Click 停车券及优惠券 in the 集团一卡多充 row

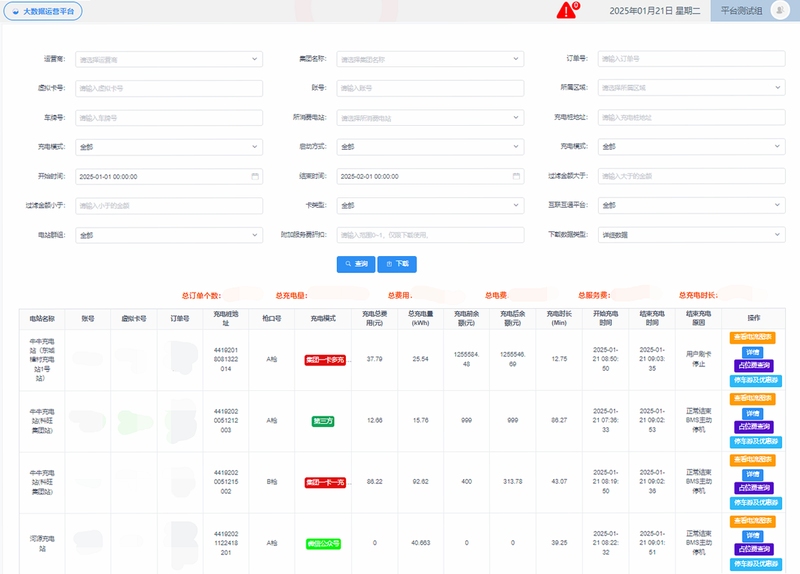pyautogui.click(x=756, y=380)
